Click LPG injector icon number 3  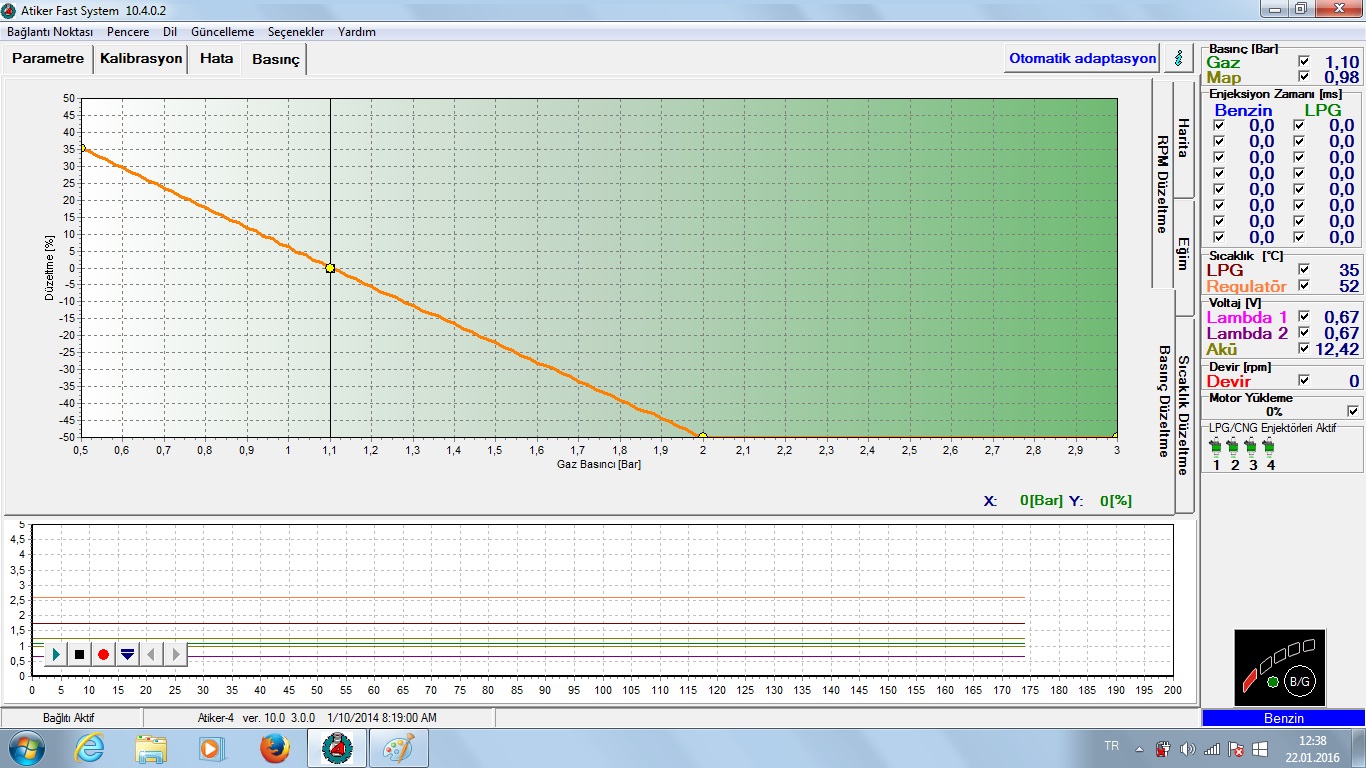tap(1252, 446)
